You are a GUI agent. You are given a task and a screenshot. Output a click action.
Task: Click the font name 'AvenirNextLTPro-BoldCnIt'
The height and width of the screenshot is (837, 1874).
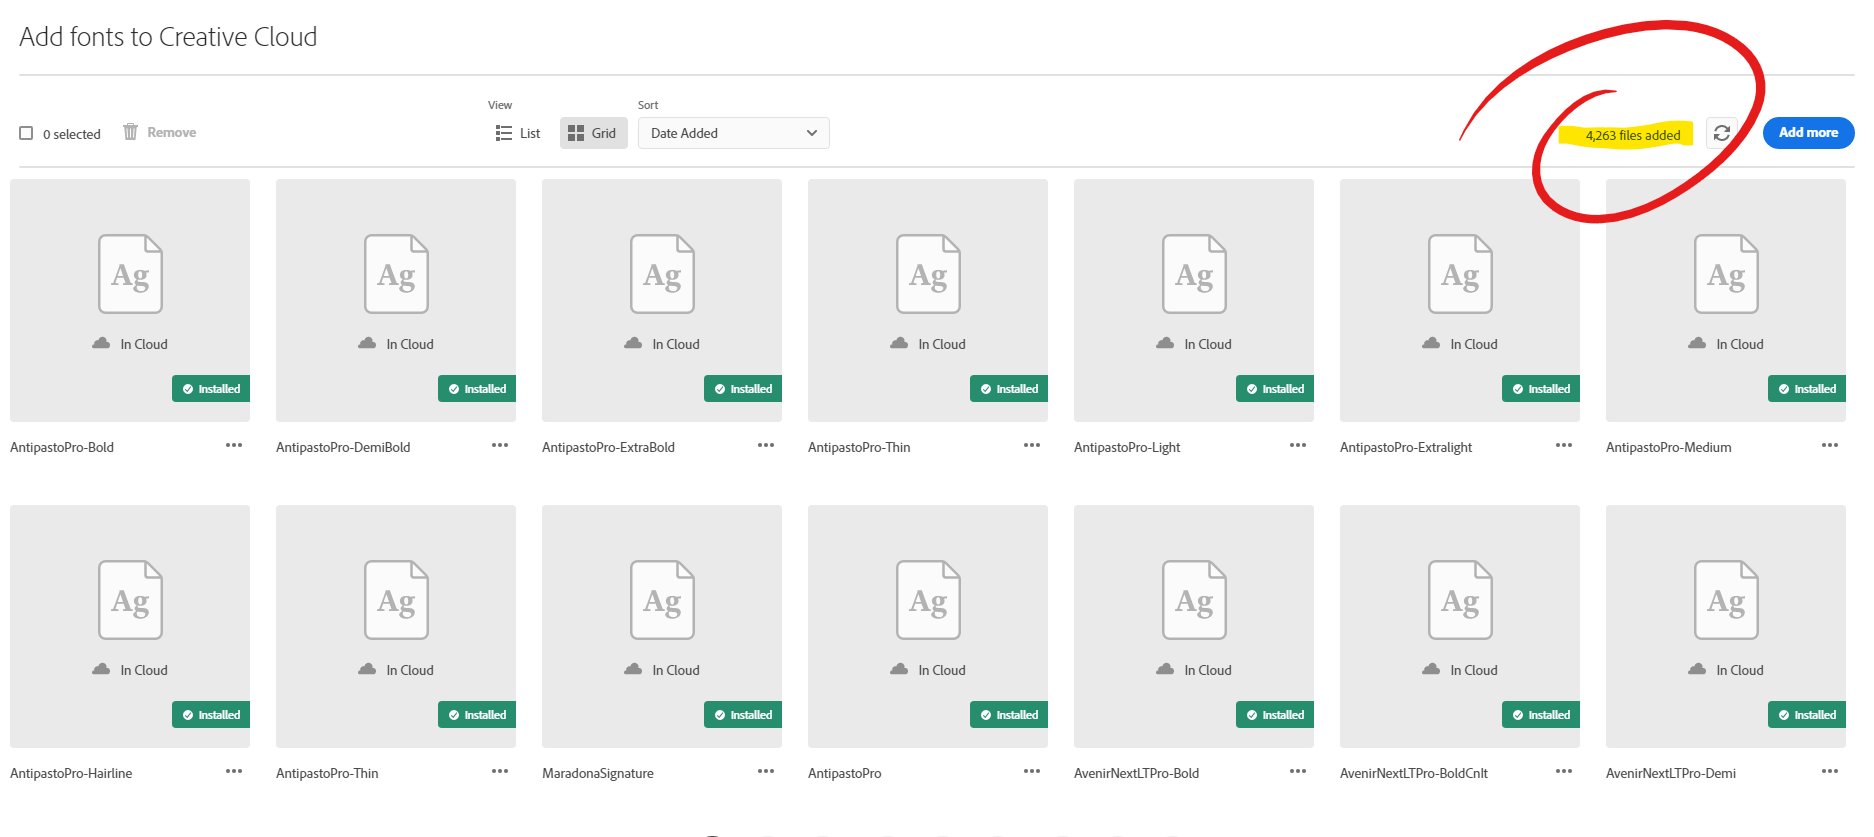pos(1414,773)
